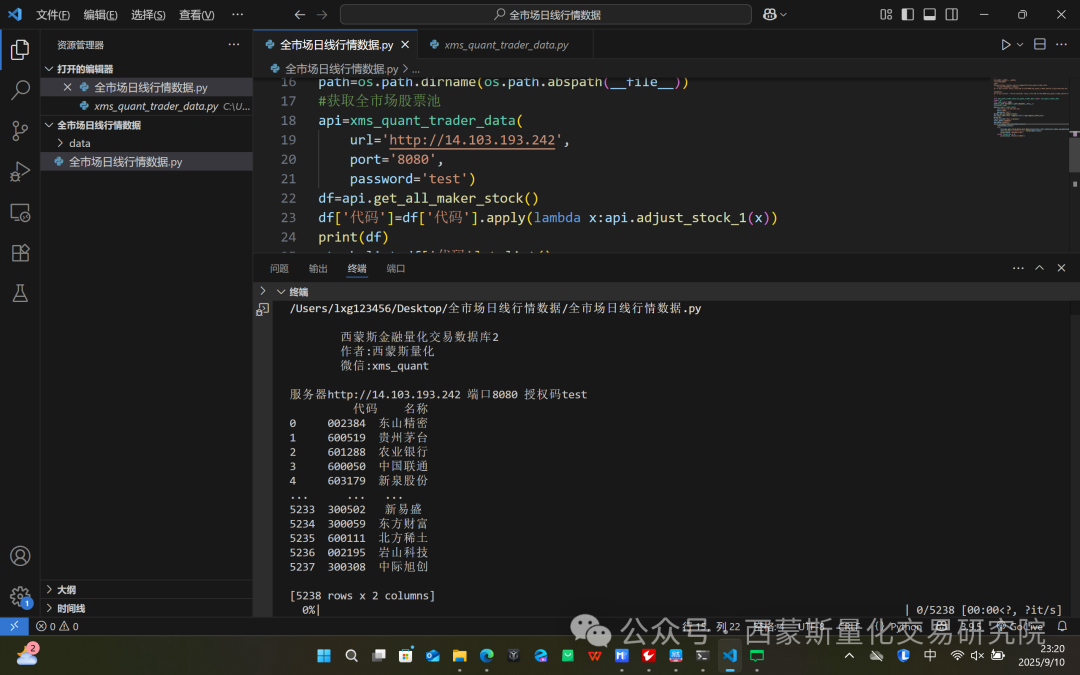Click the http://14.103.193.242 URL in code
The image size is (1080, 675).
tap(472, 140)
